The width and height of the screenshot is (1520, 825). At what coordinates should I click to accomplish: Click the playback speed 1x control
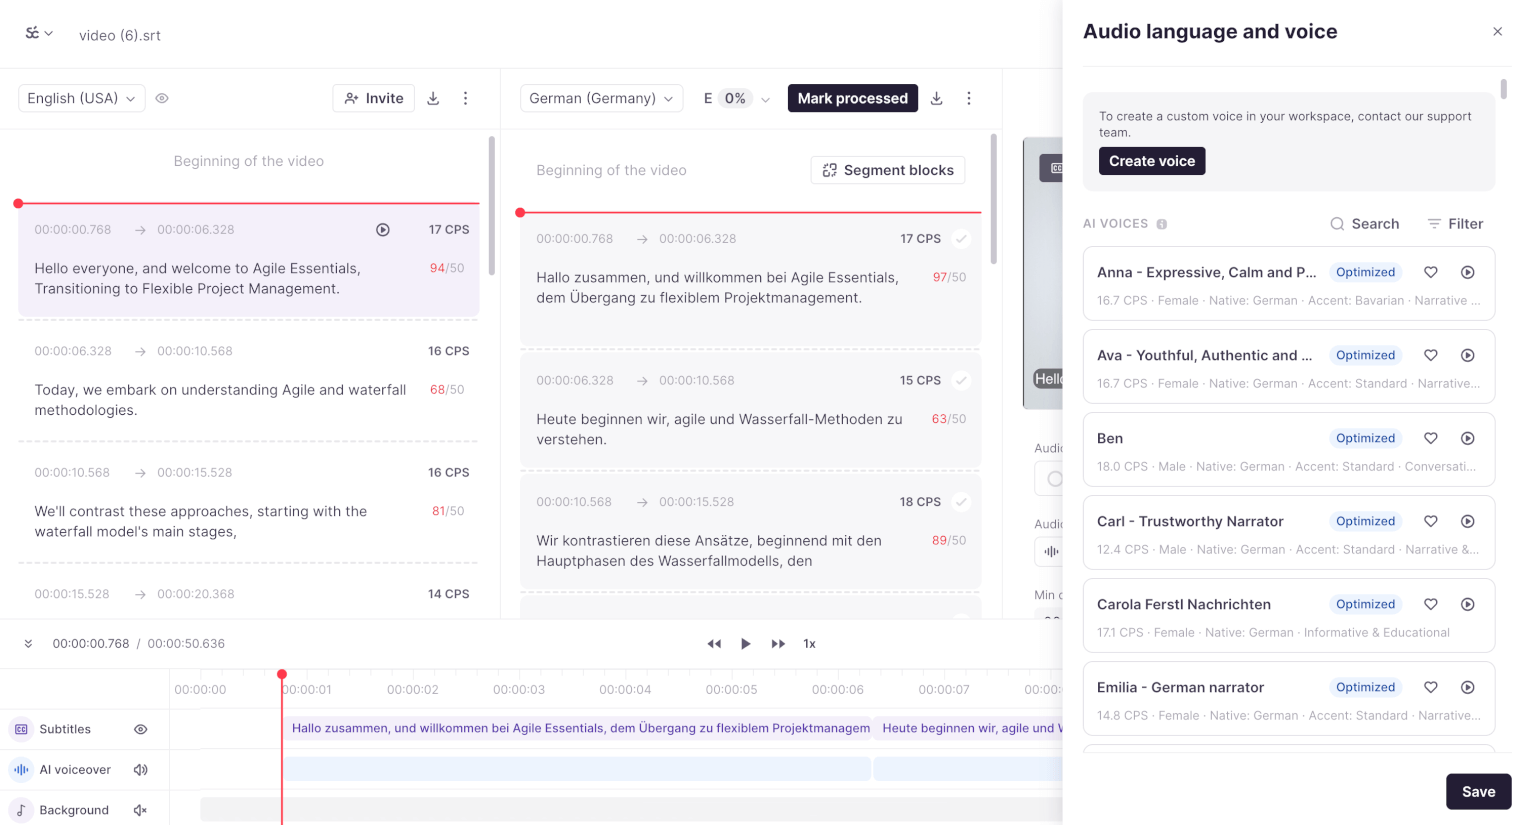coord(809,643)
